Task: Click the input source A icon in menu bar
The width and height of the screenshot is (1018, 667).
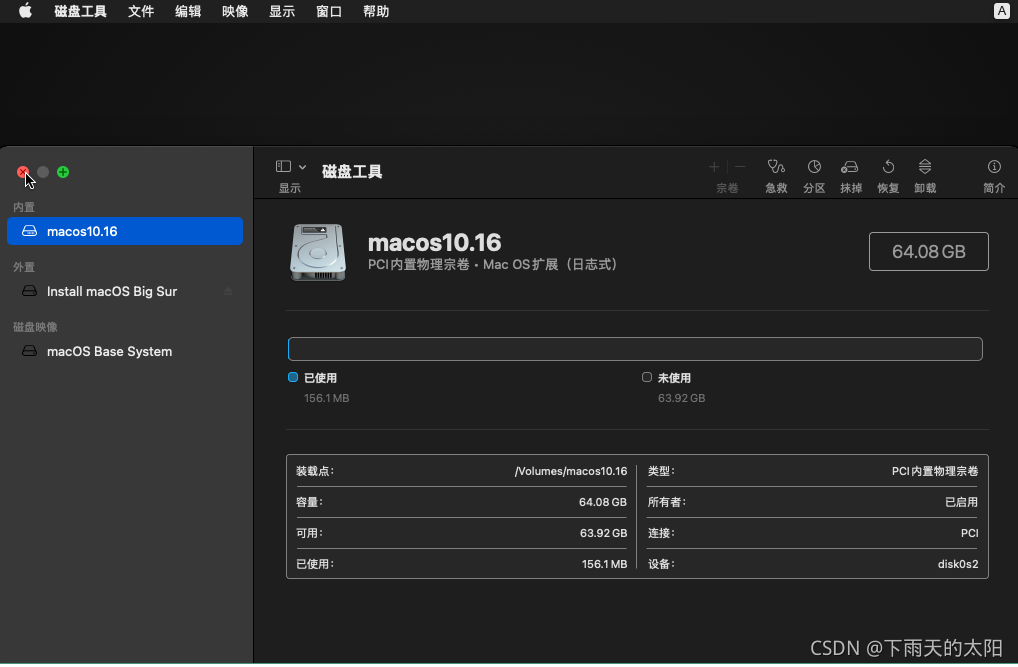Action: coord(1001,11)
